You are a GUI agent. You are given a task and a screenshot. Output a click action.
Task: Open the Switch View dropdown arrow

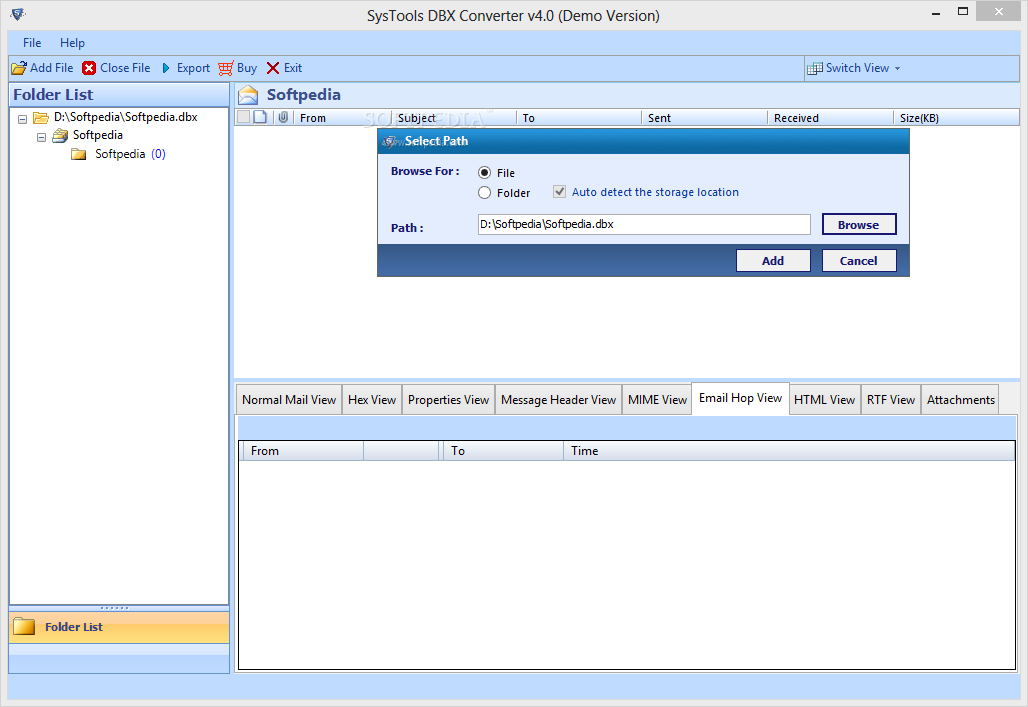[898, 68]
